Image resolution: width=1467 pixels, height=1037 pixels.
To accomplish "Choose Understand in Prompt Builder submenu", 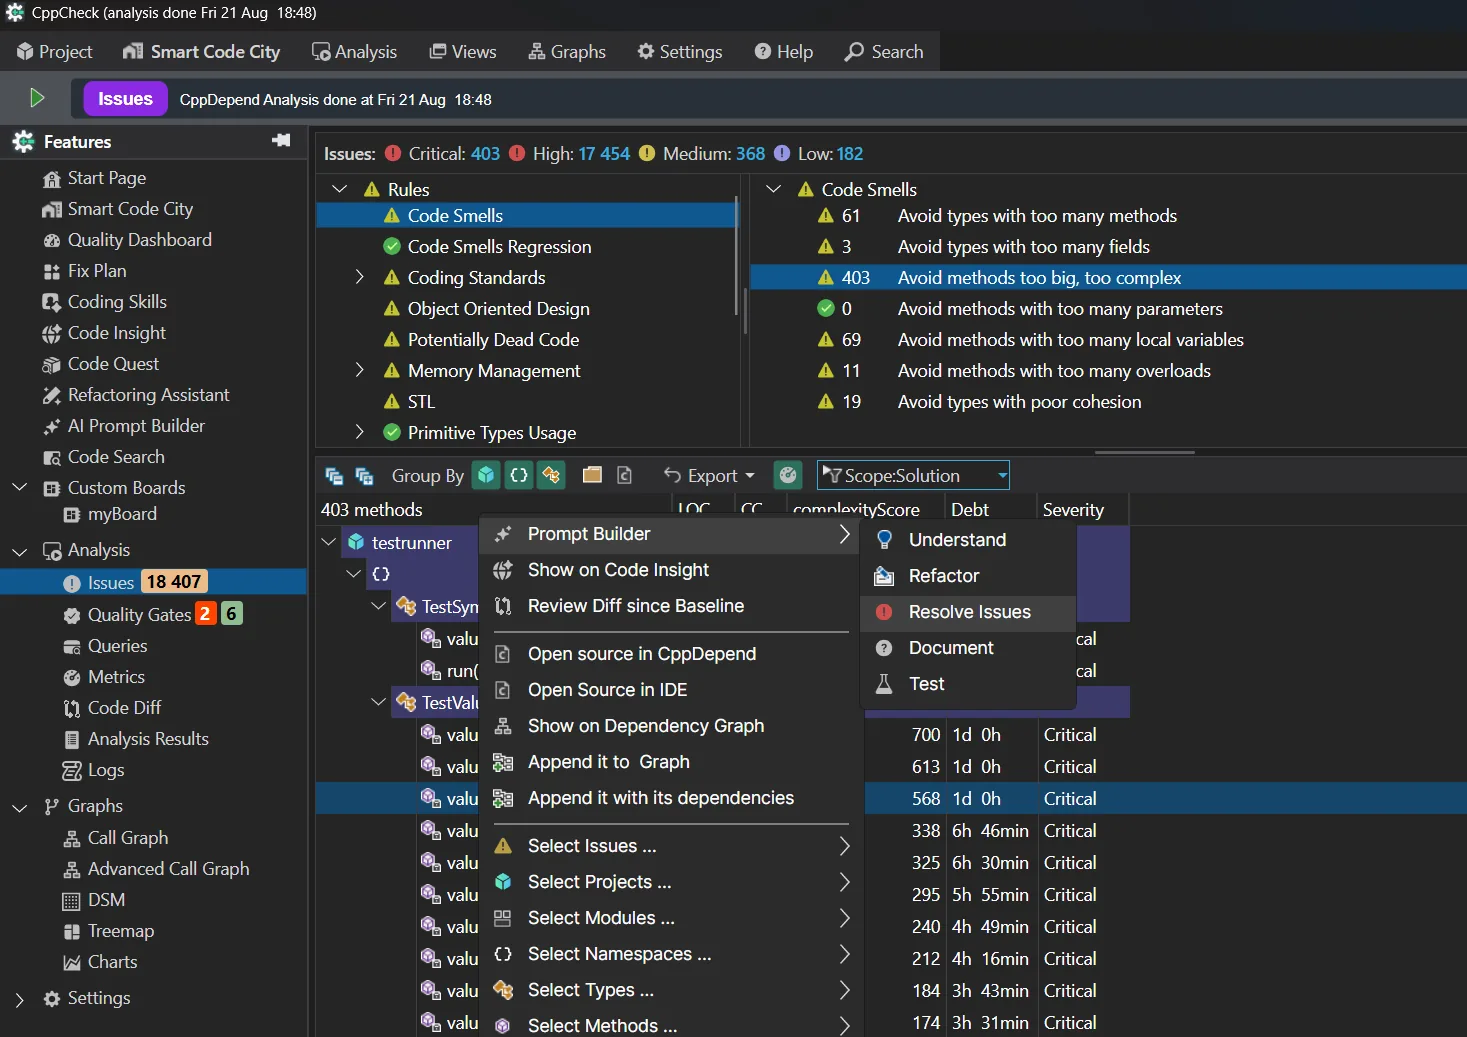I will pyautogui.click(x=968, y=540).
